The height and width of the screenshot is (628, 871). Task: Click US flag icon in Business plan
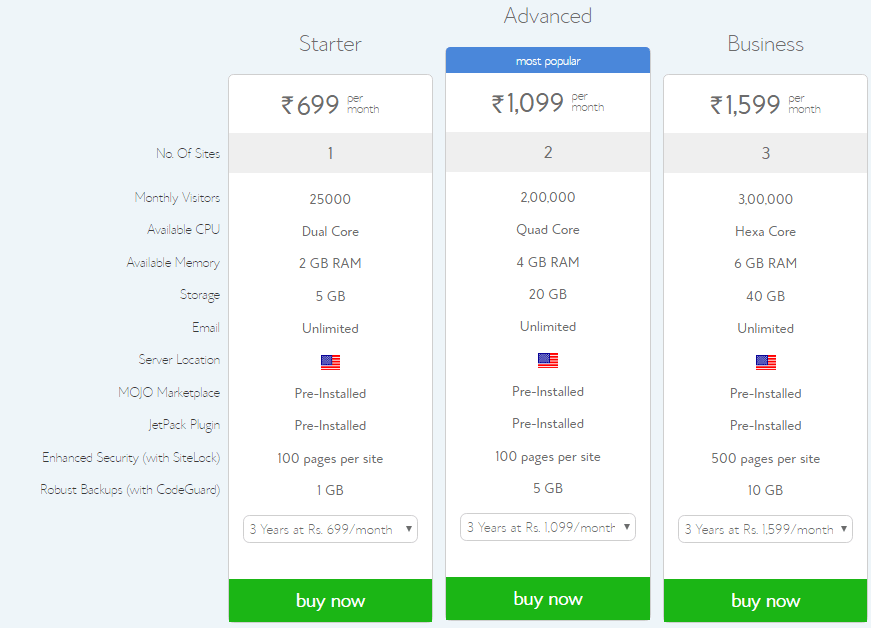coord(766,362)
